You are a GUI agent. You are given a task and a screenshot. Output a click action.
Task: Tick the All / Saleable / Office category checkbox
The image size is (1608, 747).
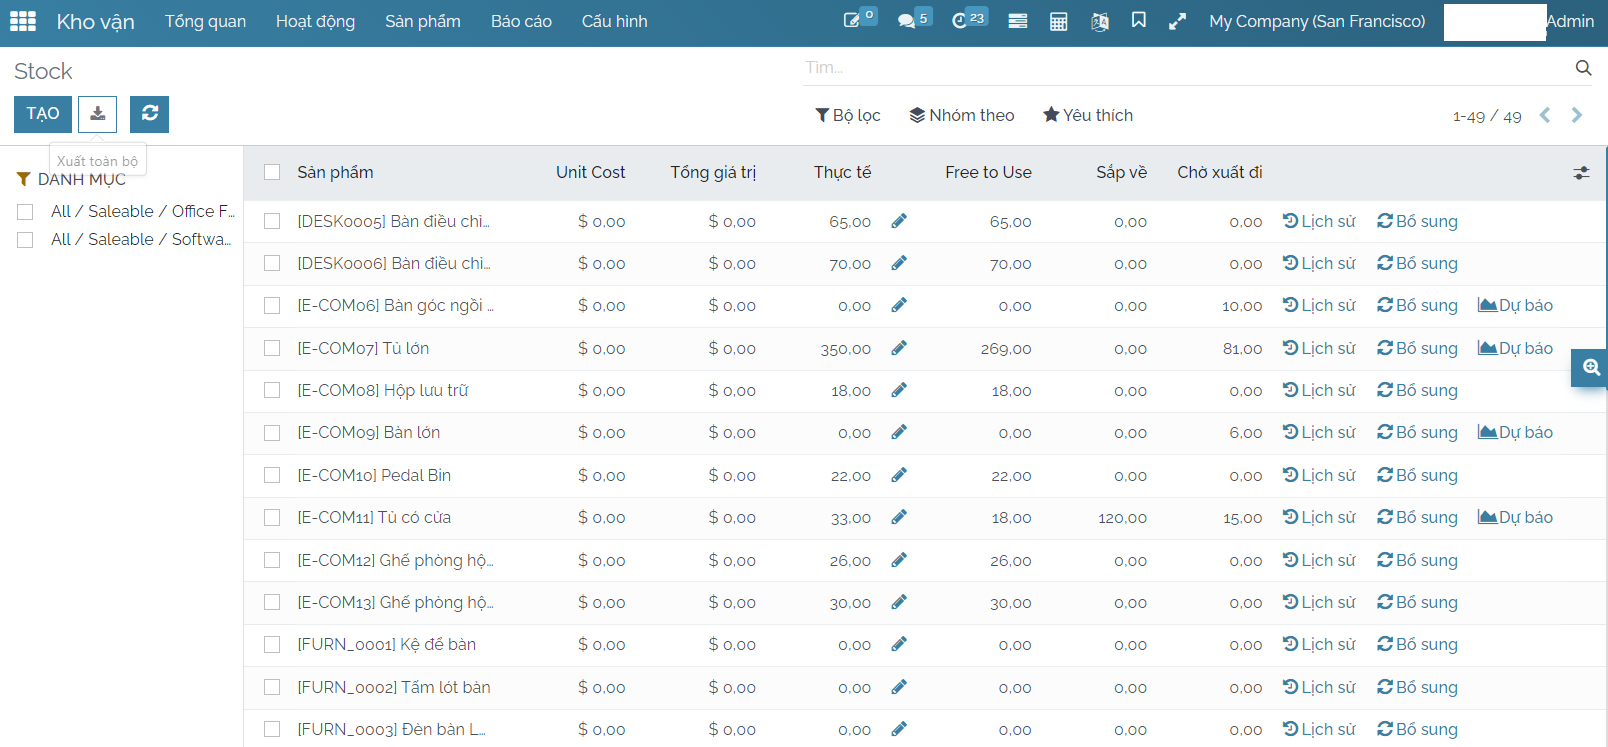26,212
